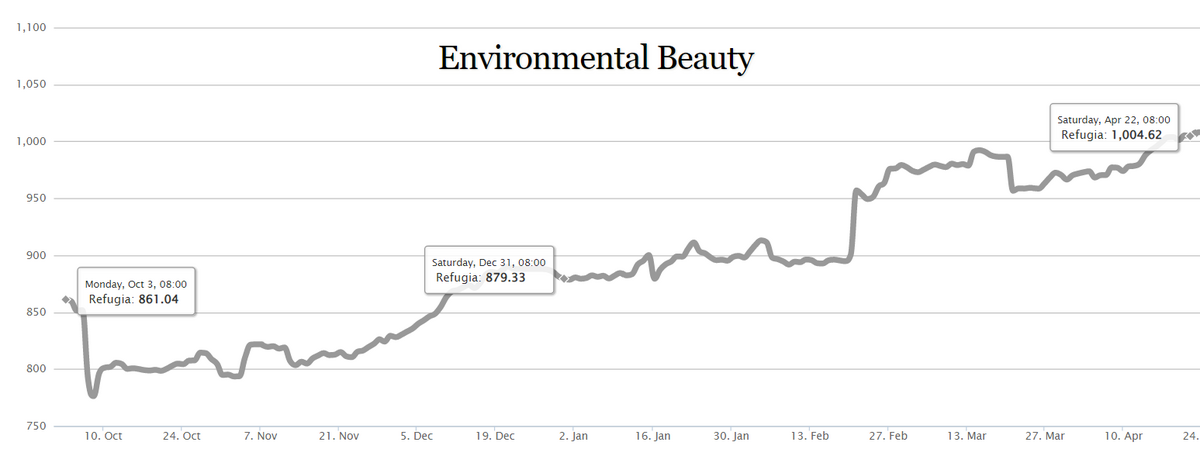
Task: Click the 1,100 y-axis label
Action: [x=32, y=28]
